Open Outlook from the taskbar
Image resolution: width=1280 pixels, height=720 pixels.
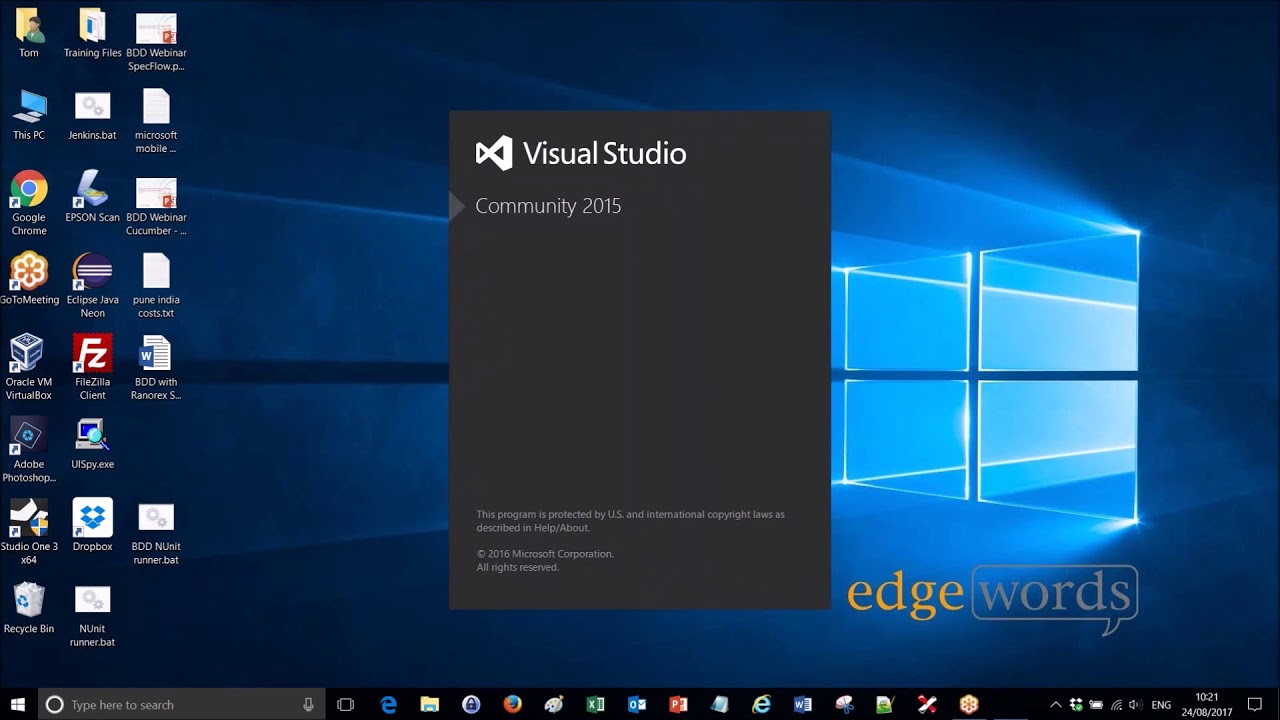(x=637, y=704)
